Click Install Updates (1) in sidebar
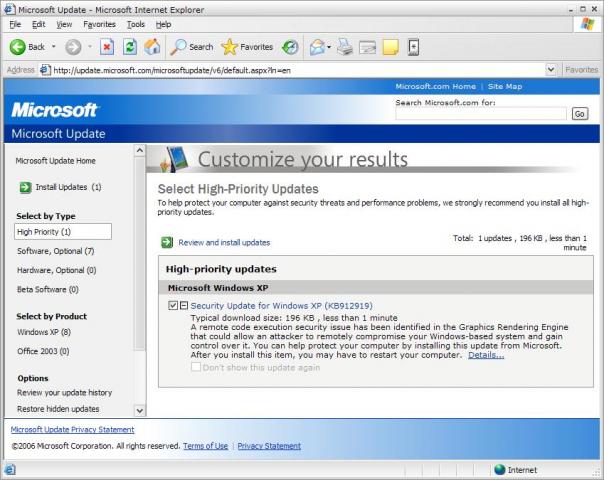 tap(68, 187)
